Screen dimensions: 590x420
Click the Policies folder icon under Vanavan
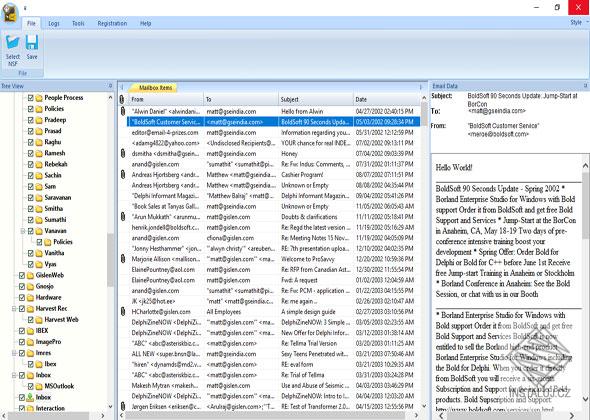pyautogui.click(x=48, y=242)
